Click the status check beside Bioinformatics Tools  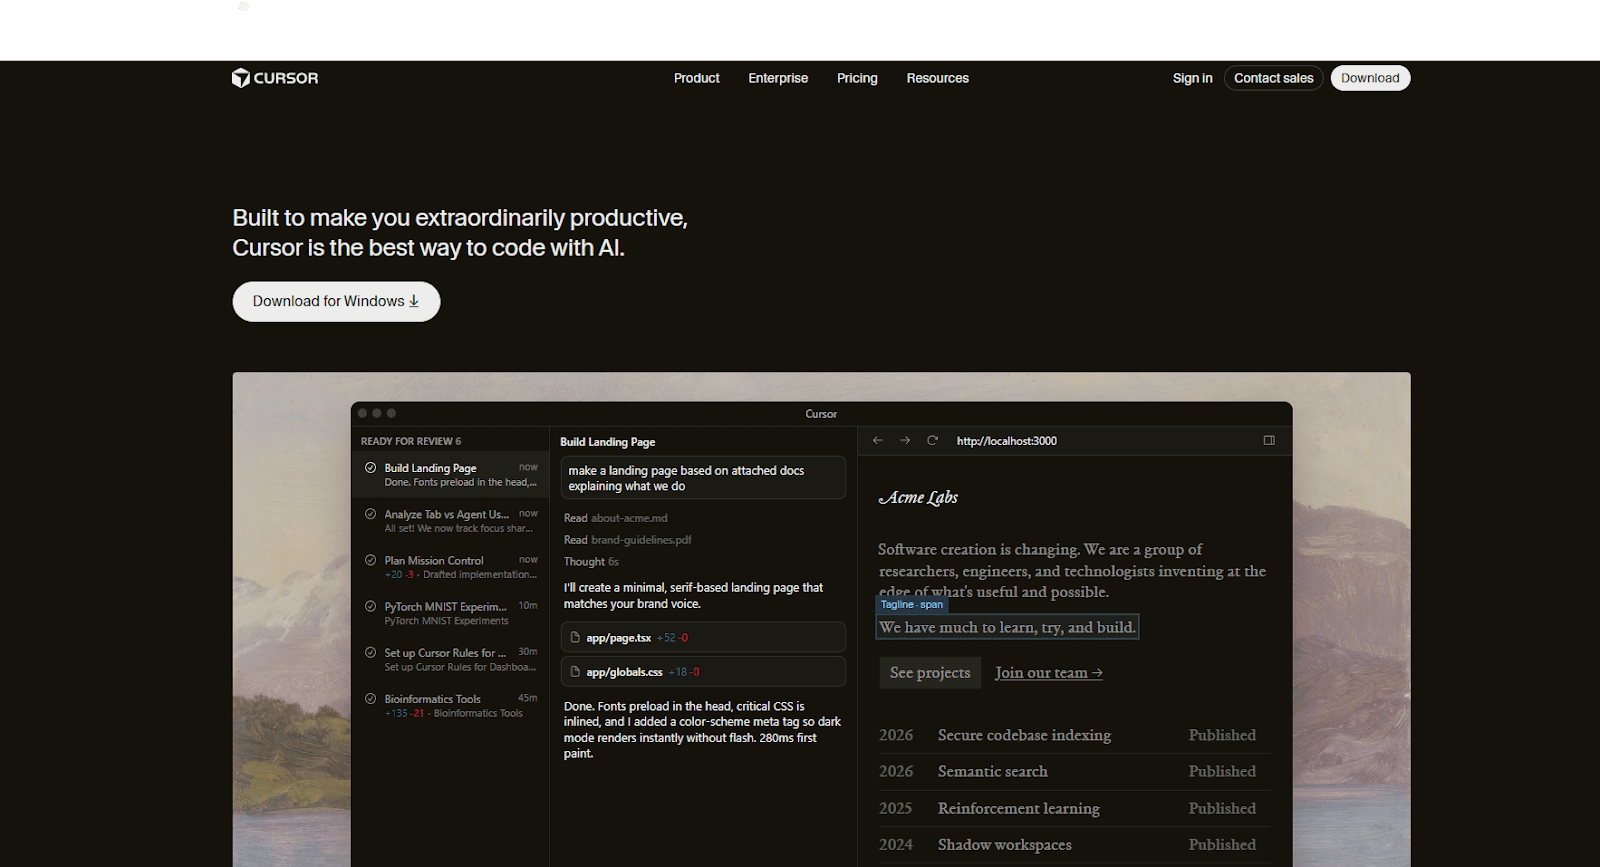coord(371,699)
